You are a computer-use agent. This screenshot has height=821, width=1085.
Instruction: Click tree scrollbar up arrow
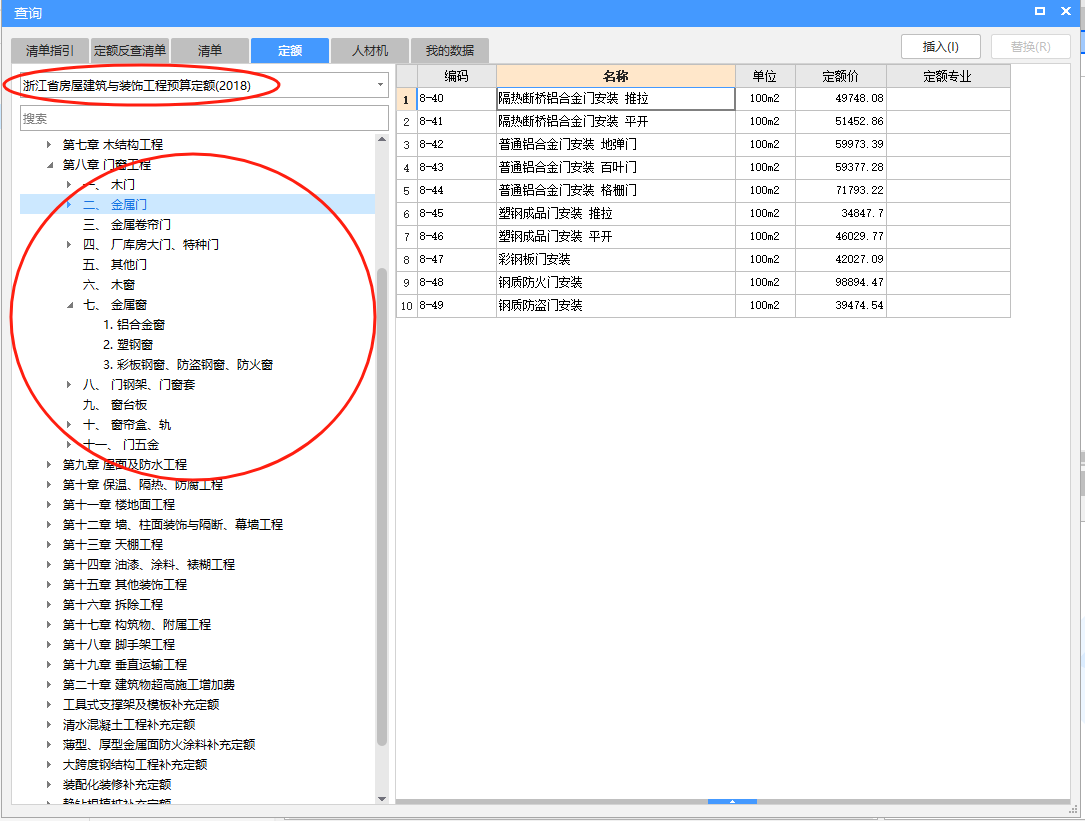pyautogui.click(x=382, y=139)
